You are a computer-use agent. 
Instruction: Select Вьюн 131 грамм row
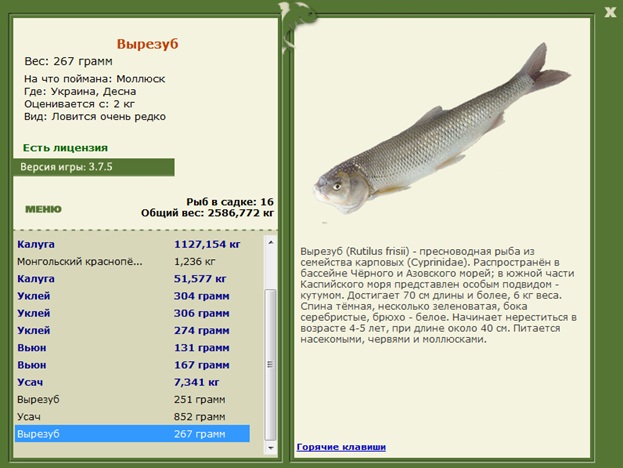(132, 348)
